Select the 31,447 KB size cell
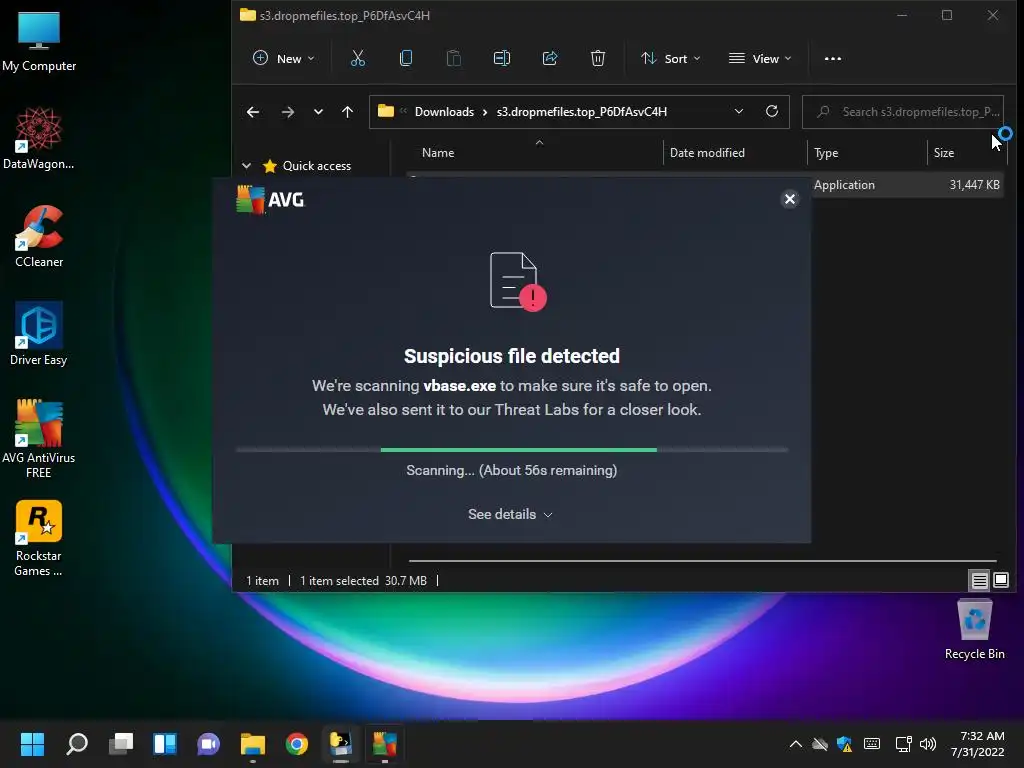This screenshot has width=1024, height=768. [x=974, y=185]
